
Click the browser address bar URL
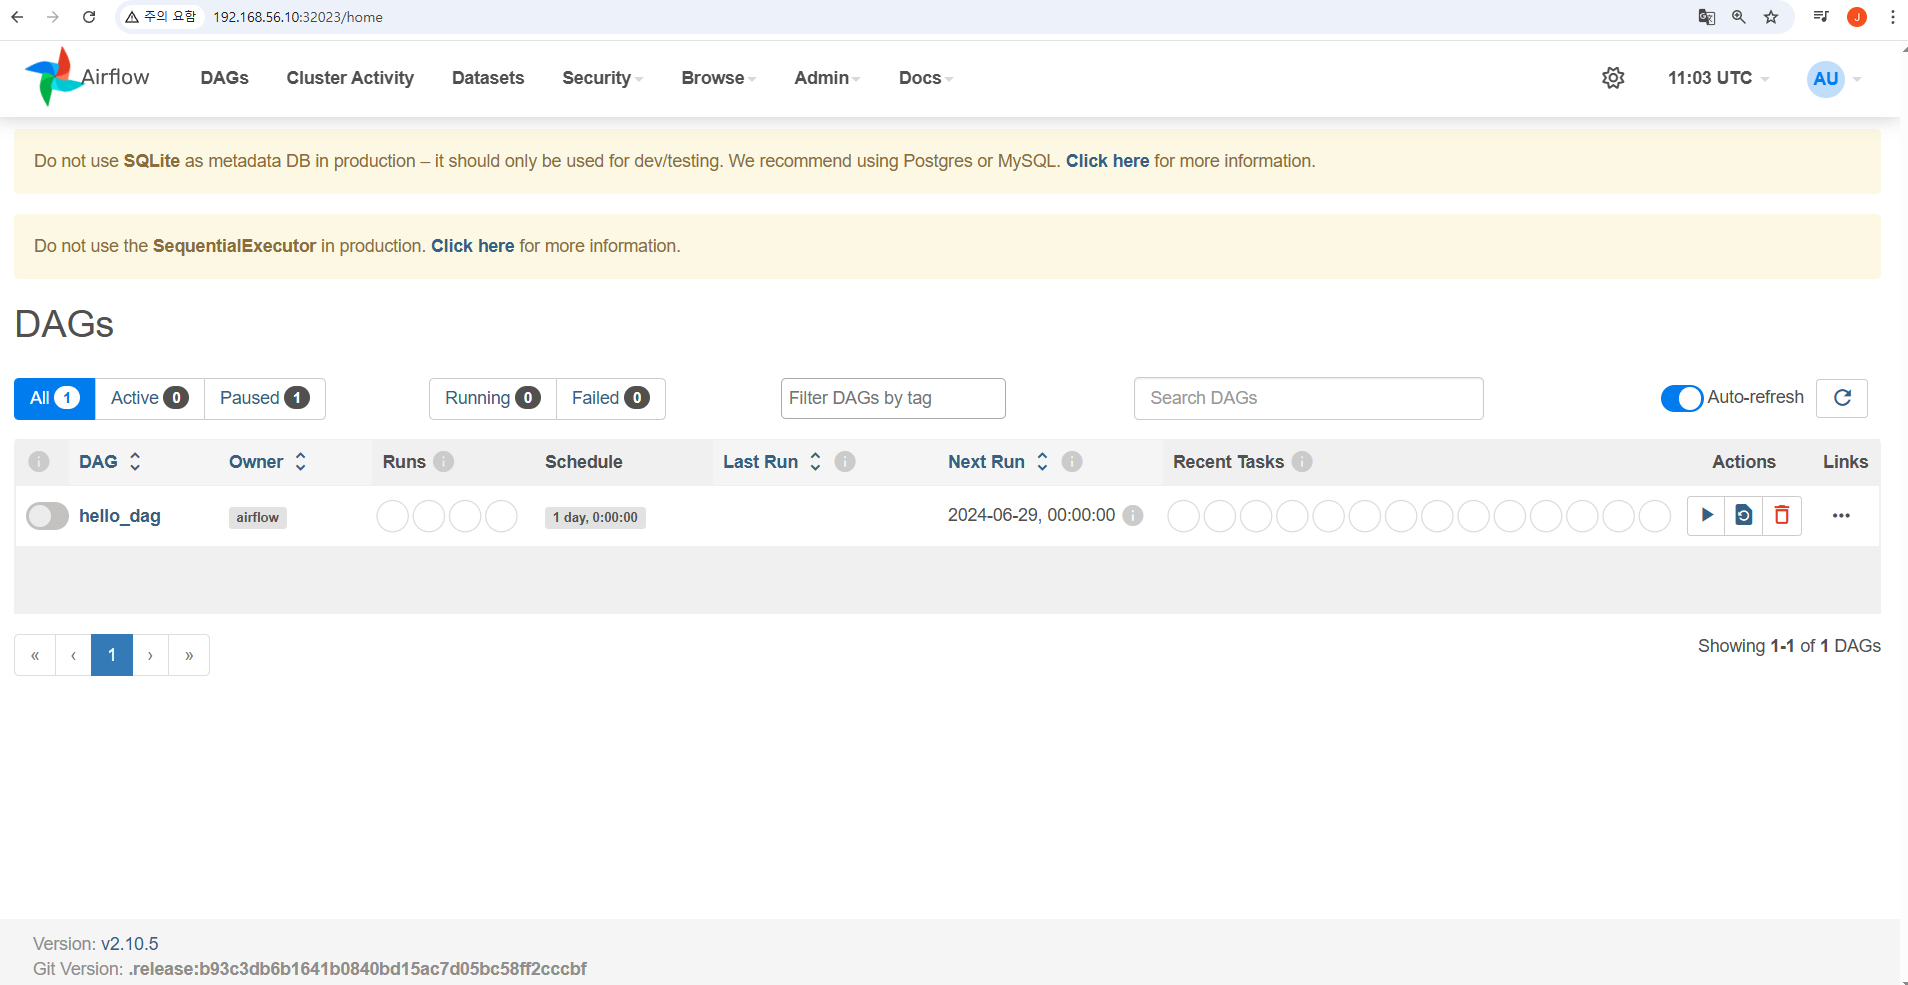[298, 17]
